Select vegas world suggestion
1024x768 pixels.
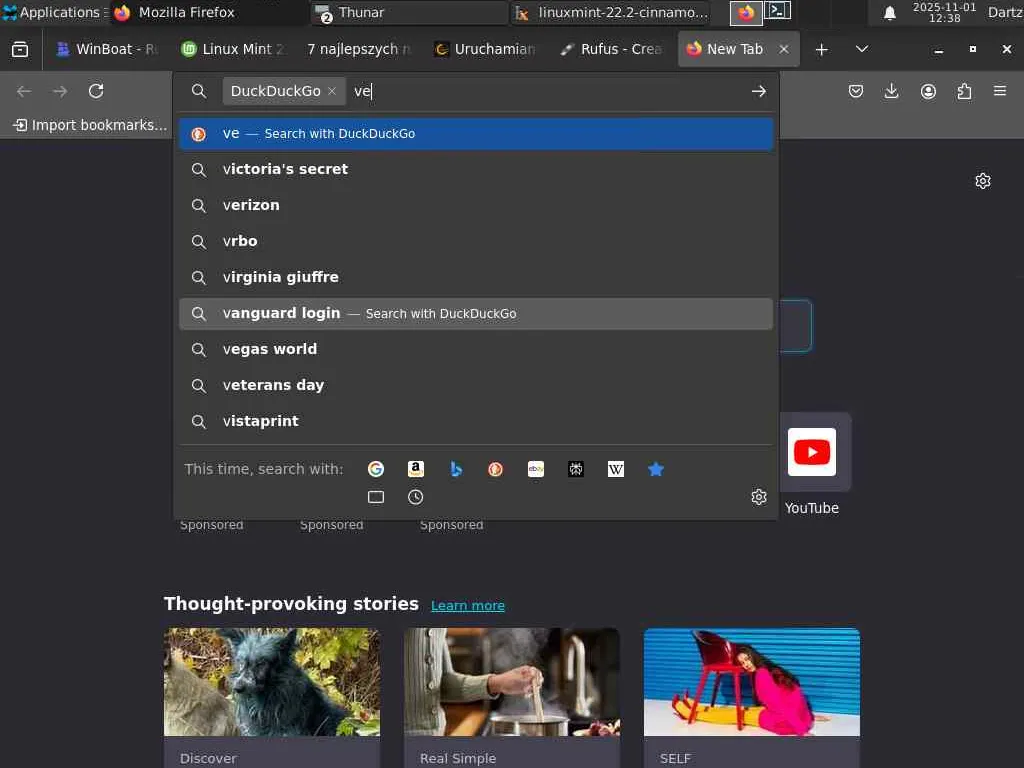click(476, 349)
